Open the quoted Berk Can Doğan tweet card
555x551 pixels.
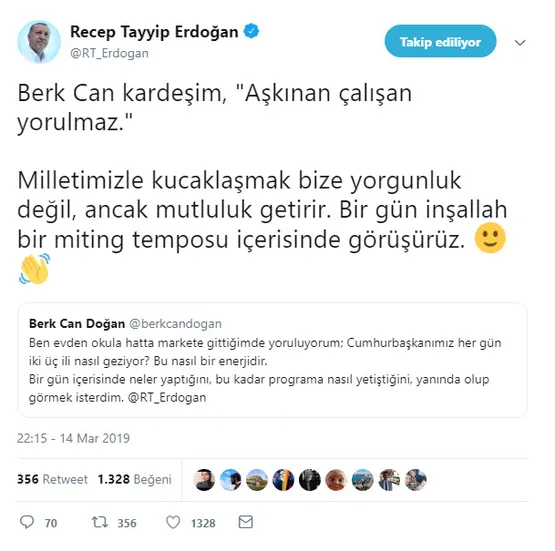tap(272, 360)
